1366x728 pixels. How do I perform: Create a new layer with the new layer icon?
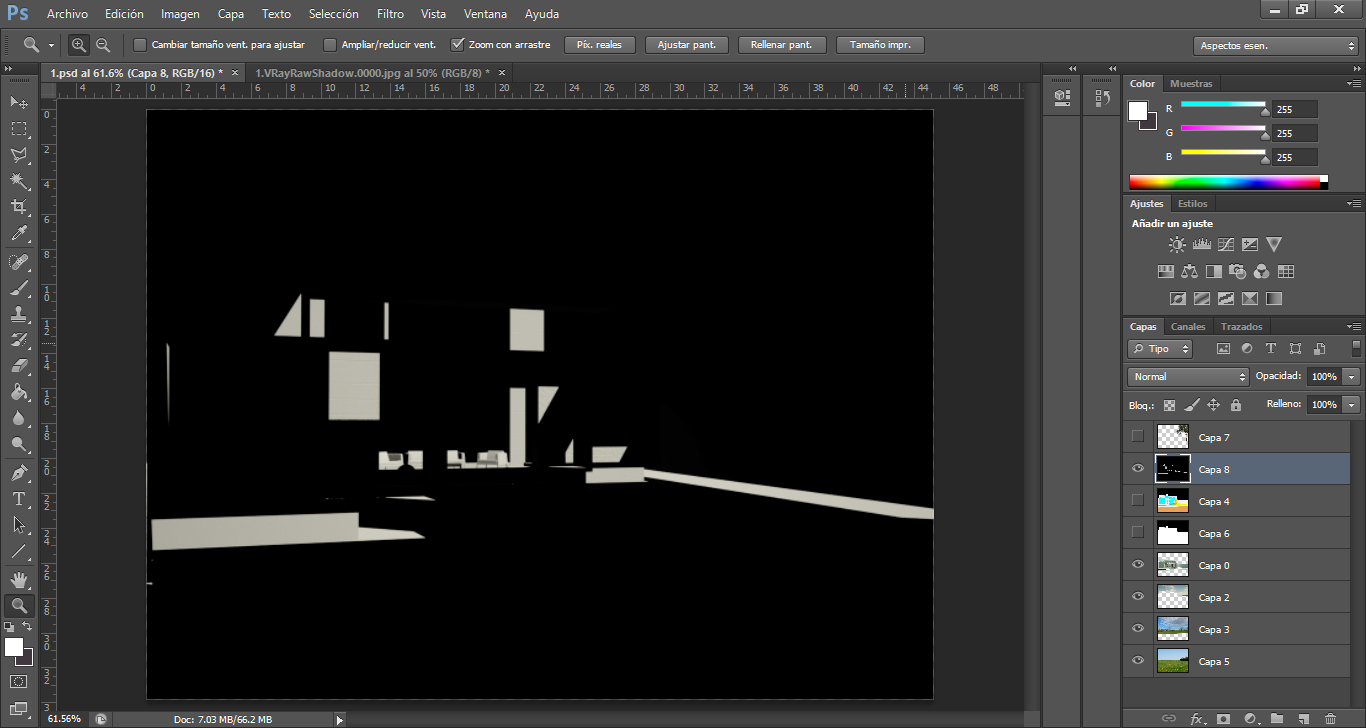(1303, 717)
